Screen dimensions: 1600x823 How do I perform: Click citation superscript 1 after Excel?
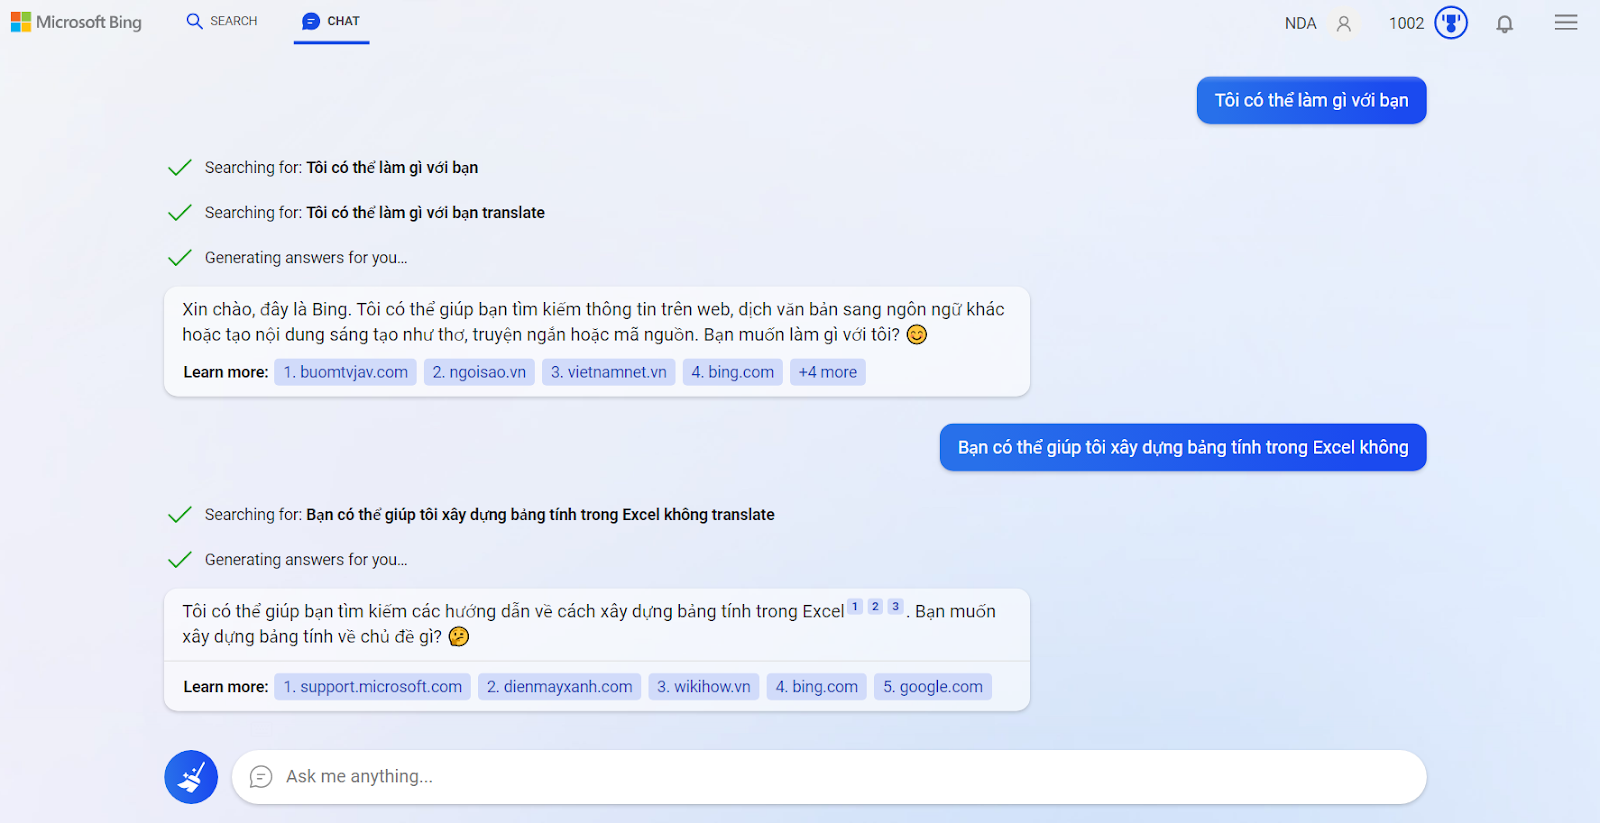855,607
